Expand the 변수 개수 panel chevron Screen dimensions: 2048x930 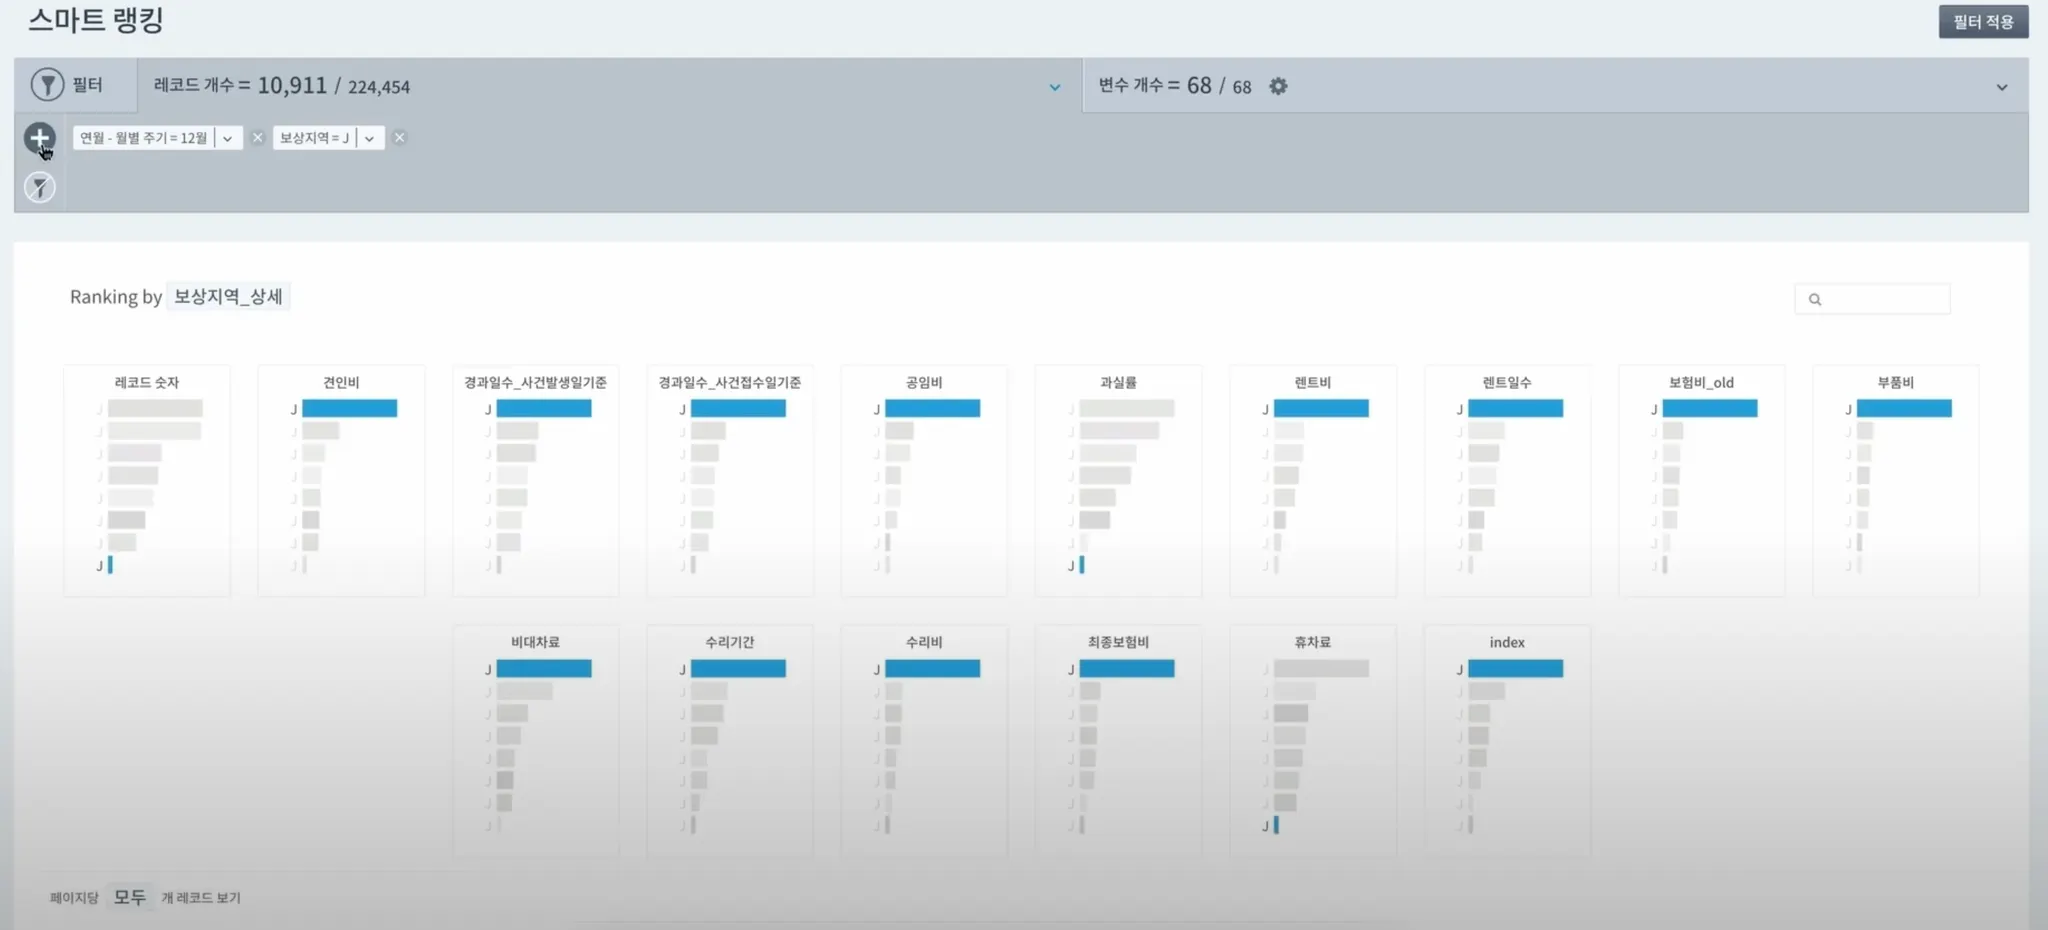pyautogui.click(x=2002, y=87)
